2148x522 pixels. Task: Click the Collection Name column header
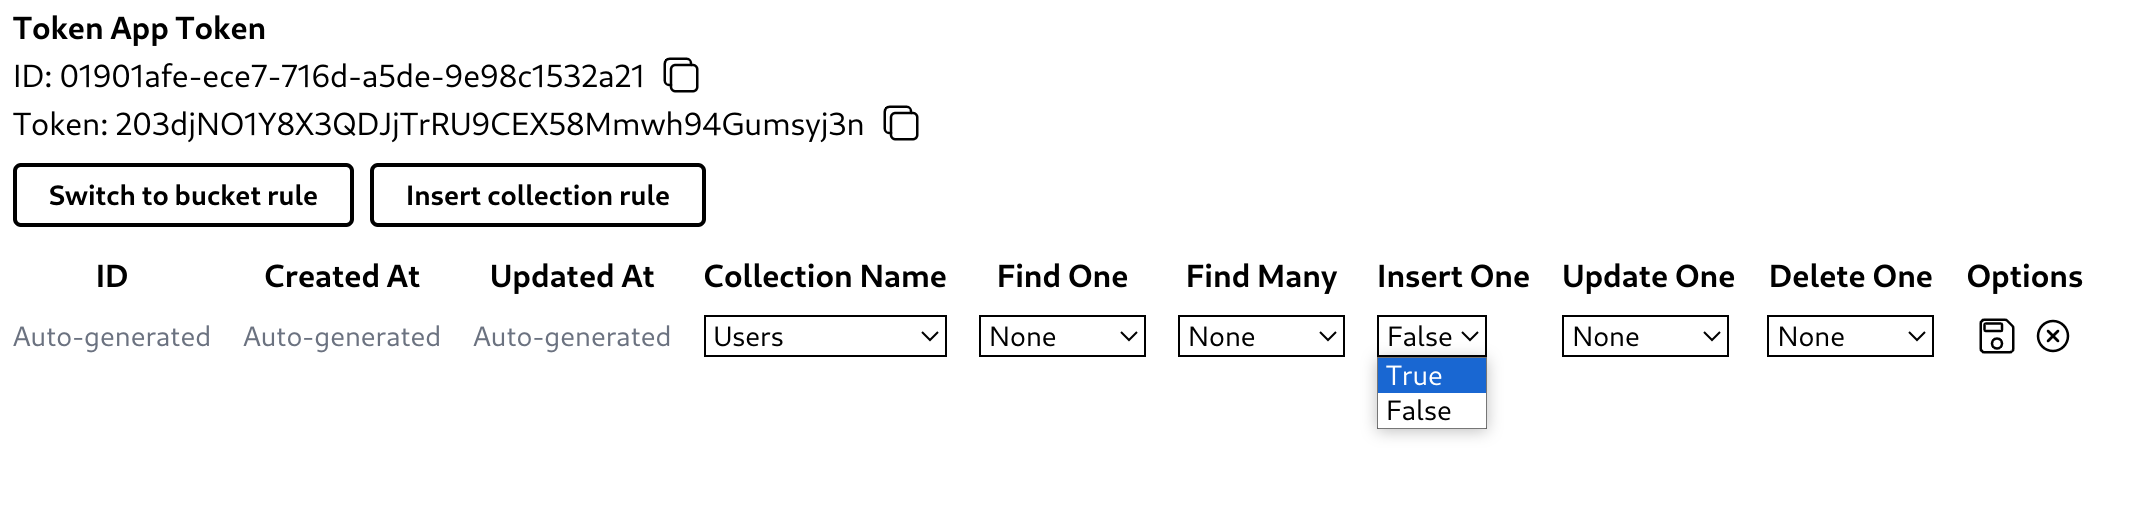[x=825, y=276]
